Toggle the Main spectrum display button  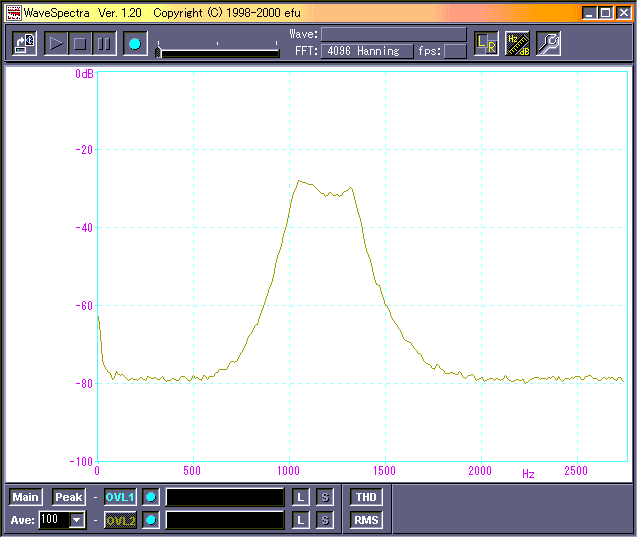pyautogui.click(x=26, y=497)
